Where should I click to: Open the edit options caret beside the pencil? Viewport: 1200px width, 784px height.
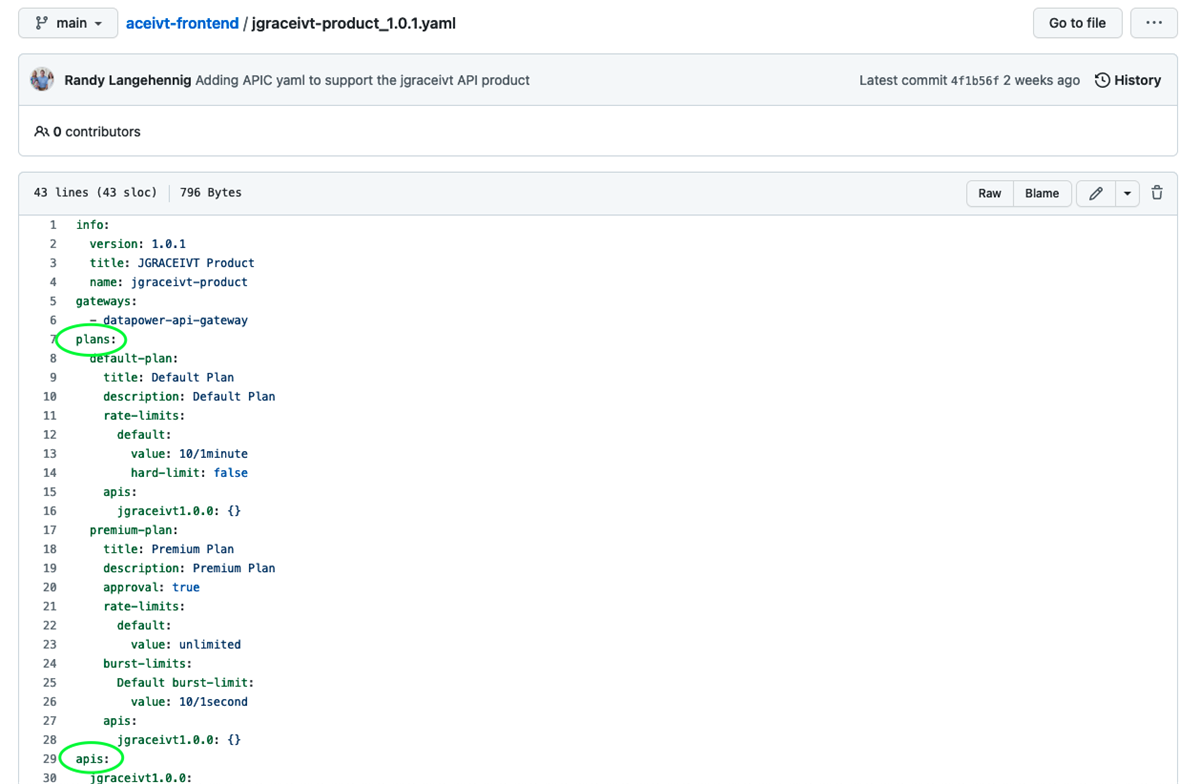click(1127, 193)
